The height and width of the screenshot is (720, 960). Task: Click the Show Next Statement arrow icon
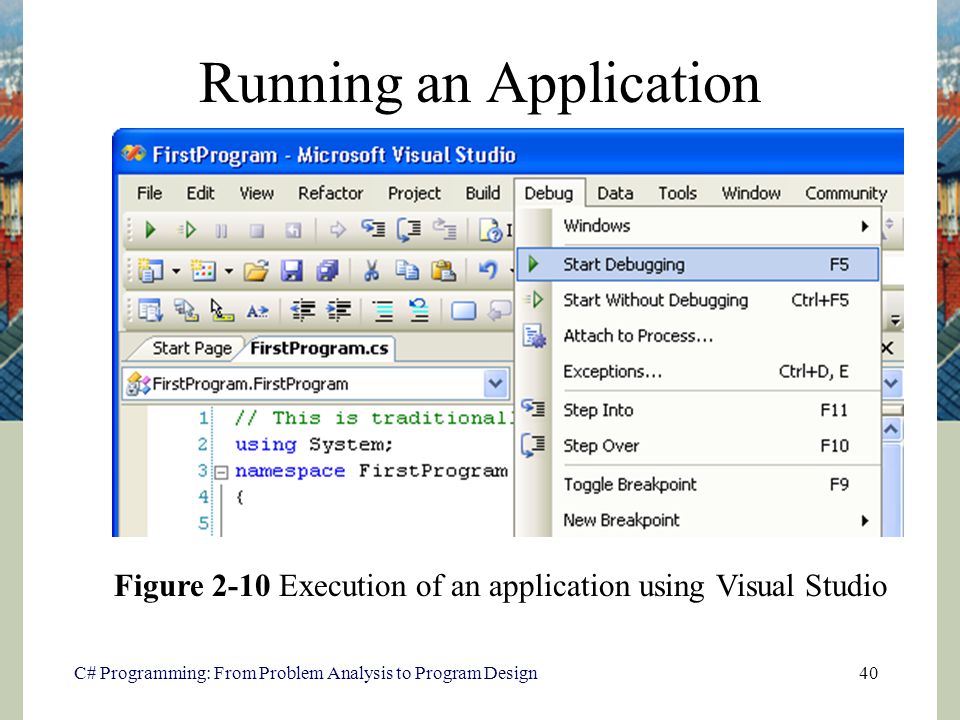tap(337, 230)
